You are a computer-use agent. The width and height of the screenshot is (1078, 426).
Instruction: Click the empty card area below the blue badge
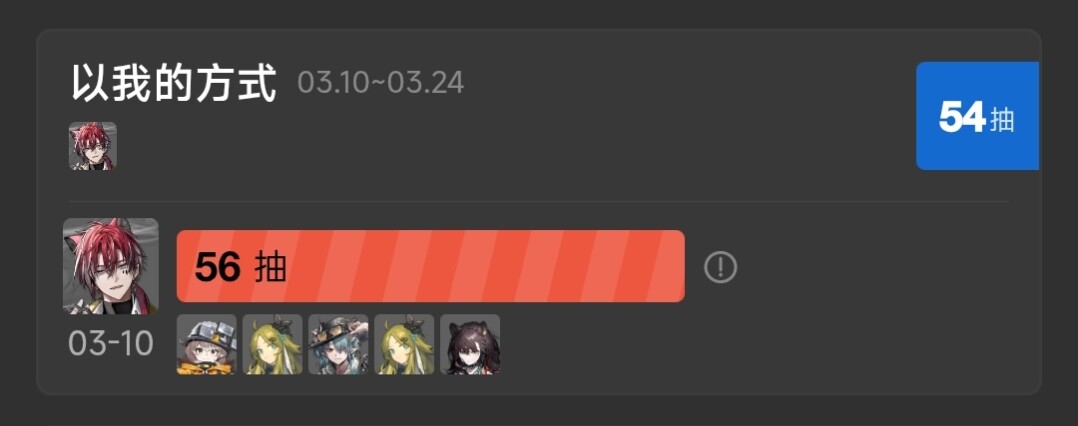point(977,186)
